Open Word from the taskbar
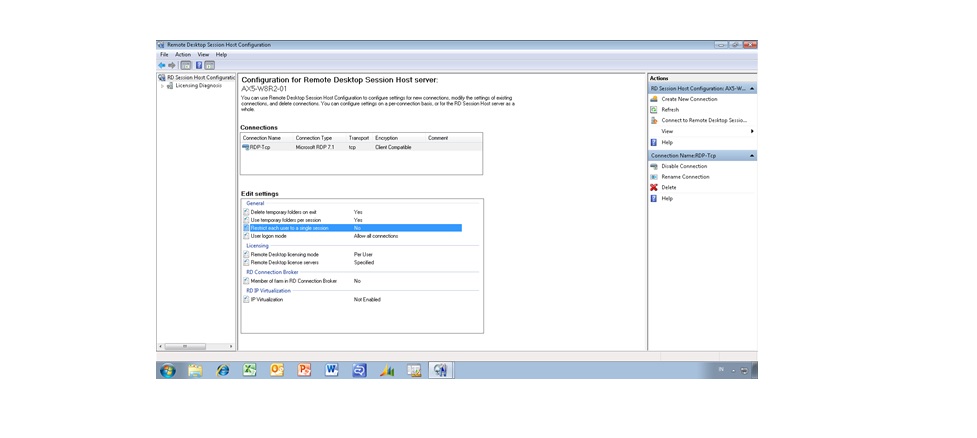 pyautogui.click(x=331, y=369)
